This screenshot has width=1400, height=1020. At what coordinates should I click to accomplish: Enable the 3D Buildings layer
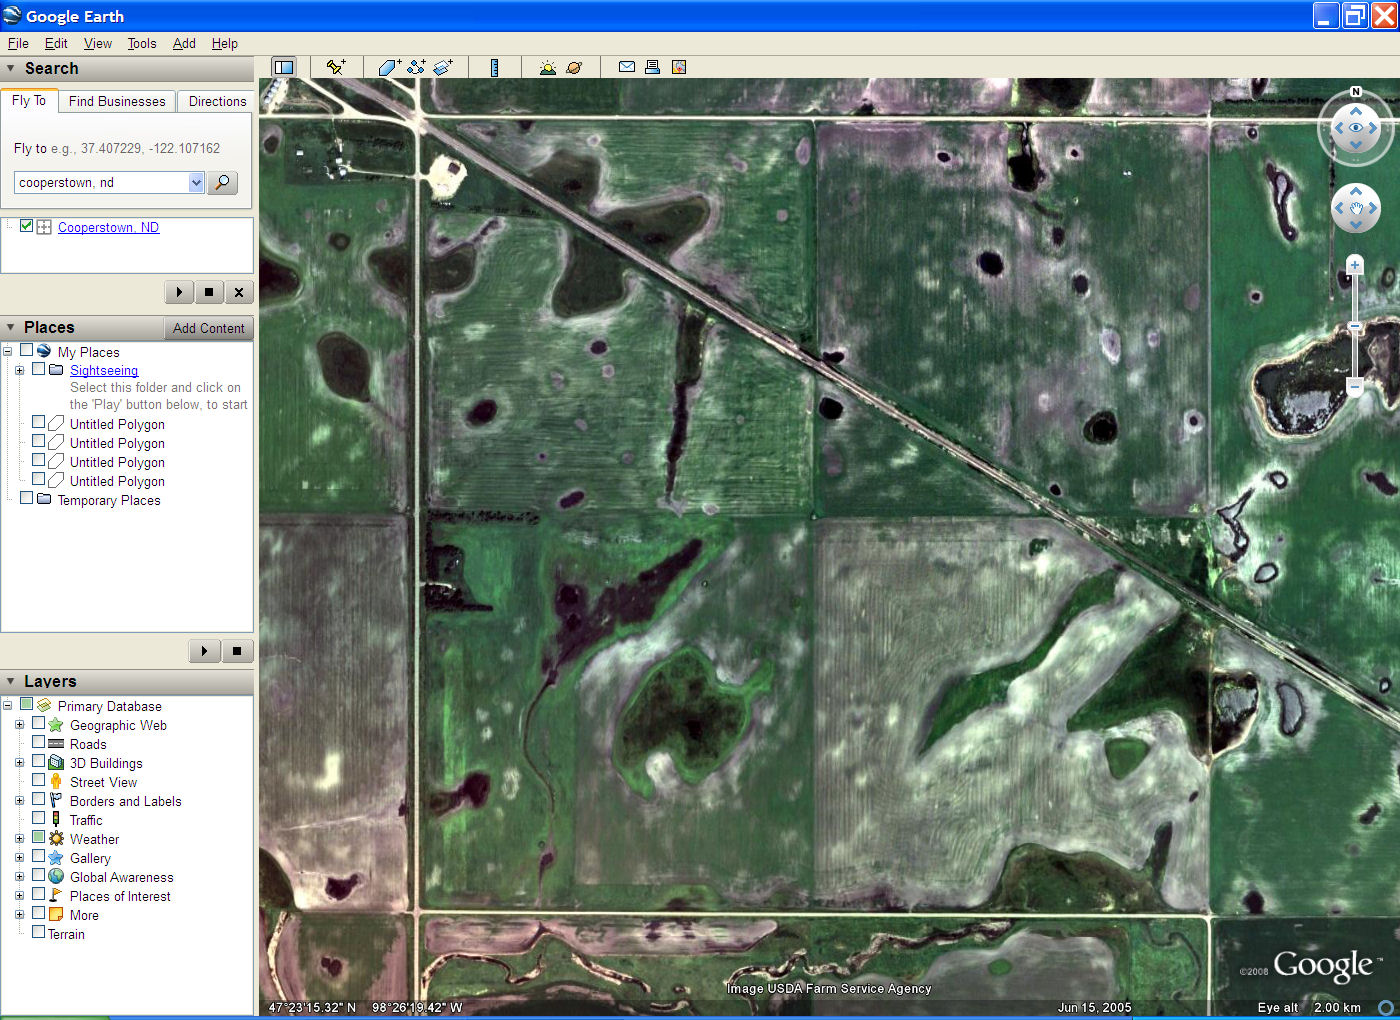pos(38,761)
